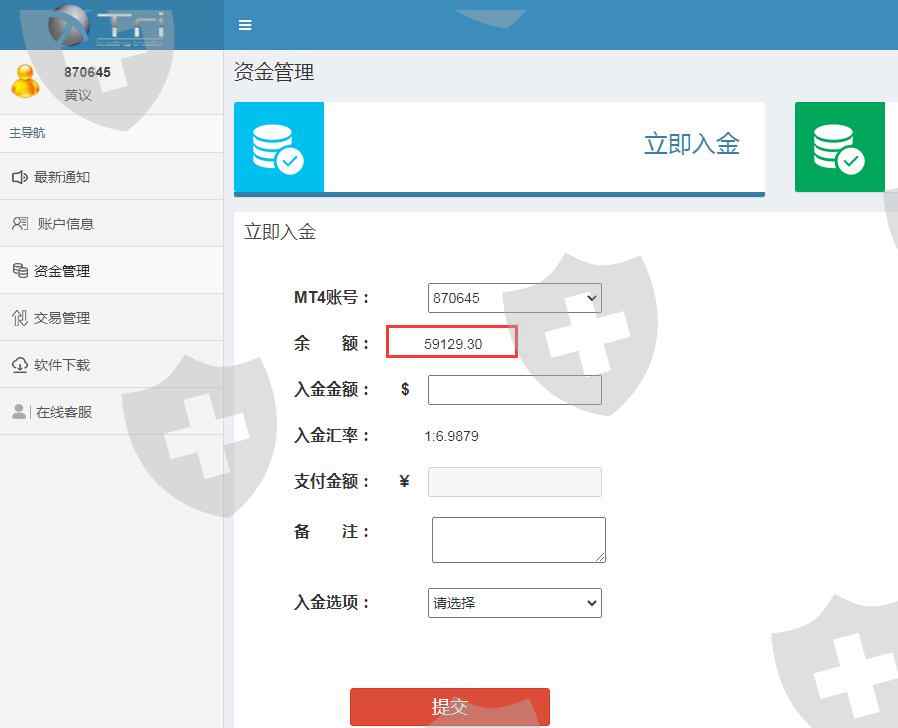The width and height of the screenshot is (898, 728).
Task: Open the MT4账号 dropdown showing 870645
Action: (514, 298)
